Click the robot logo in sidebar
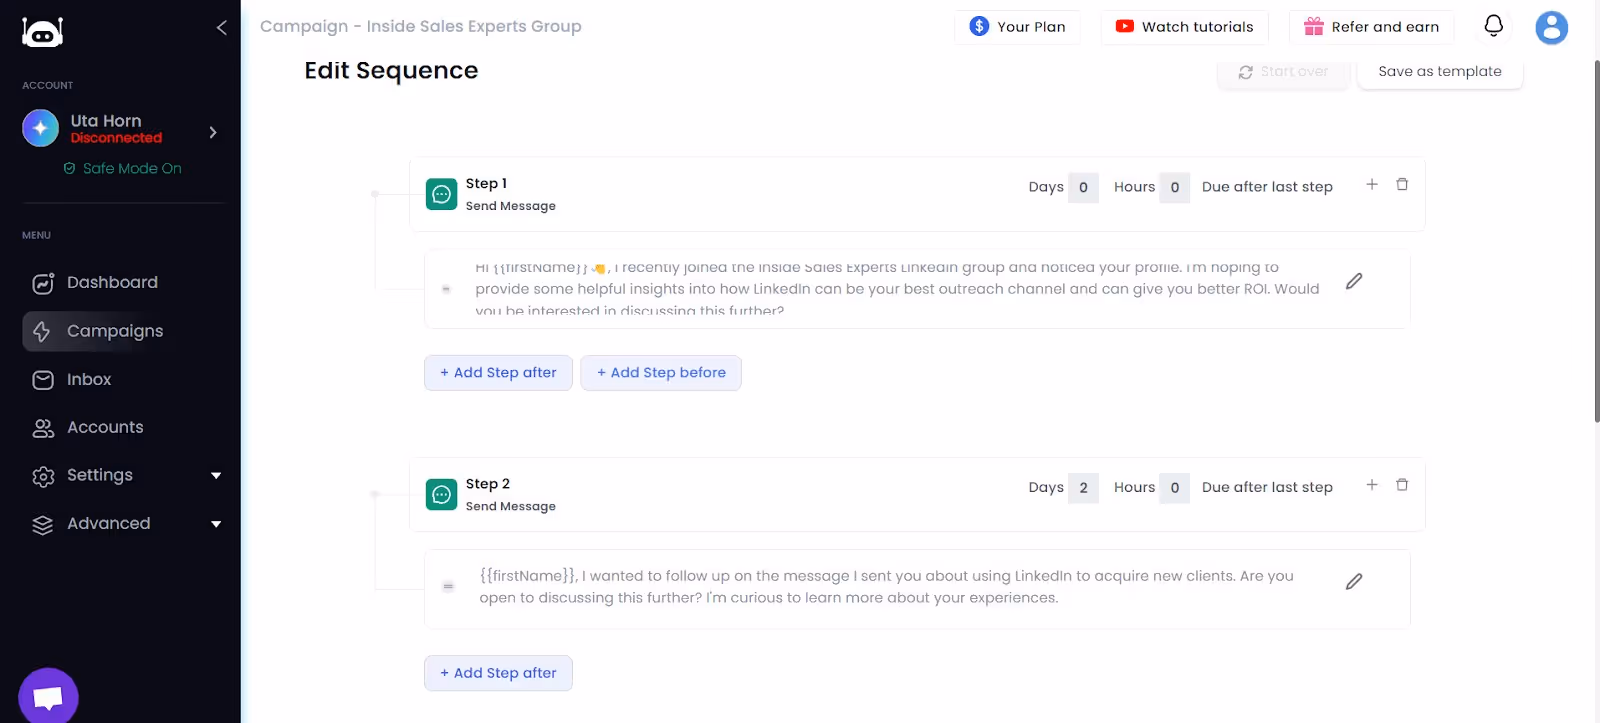The height and width of the screenshot is (723, 1600). pyautogui.click(x=42, y=32)
